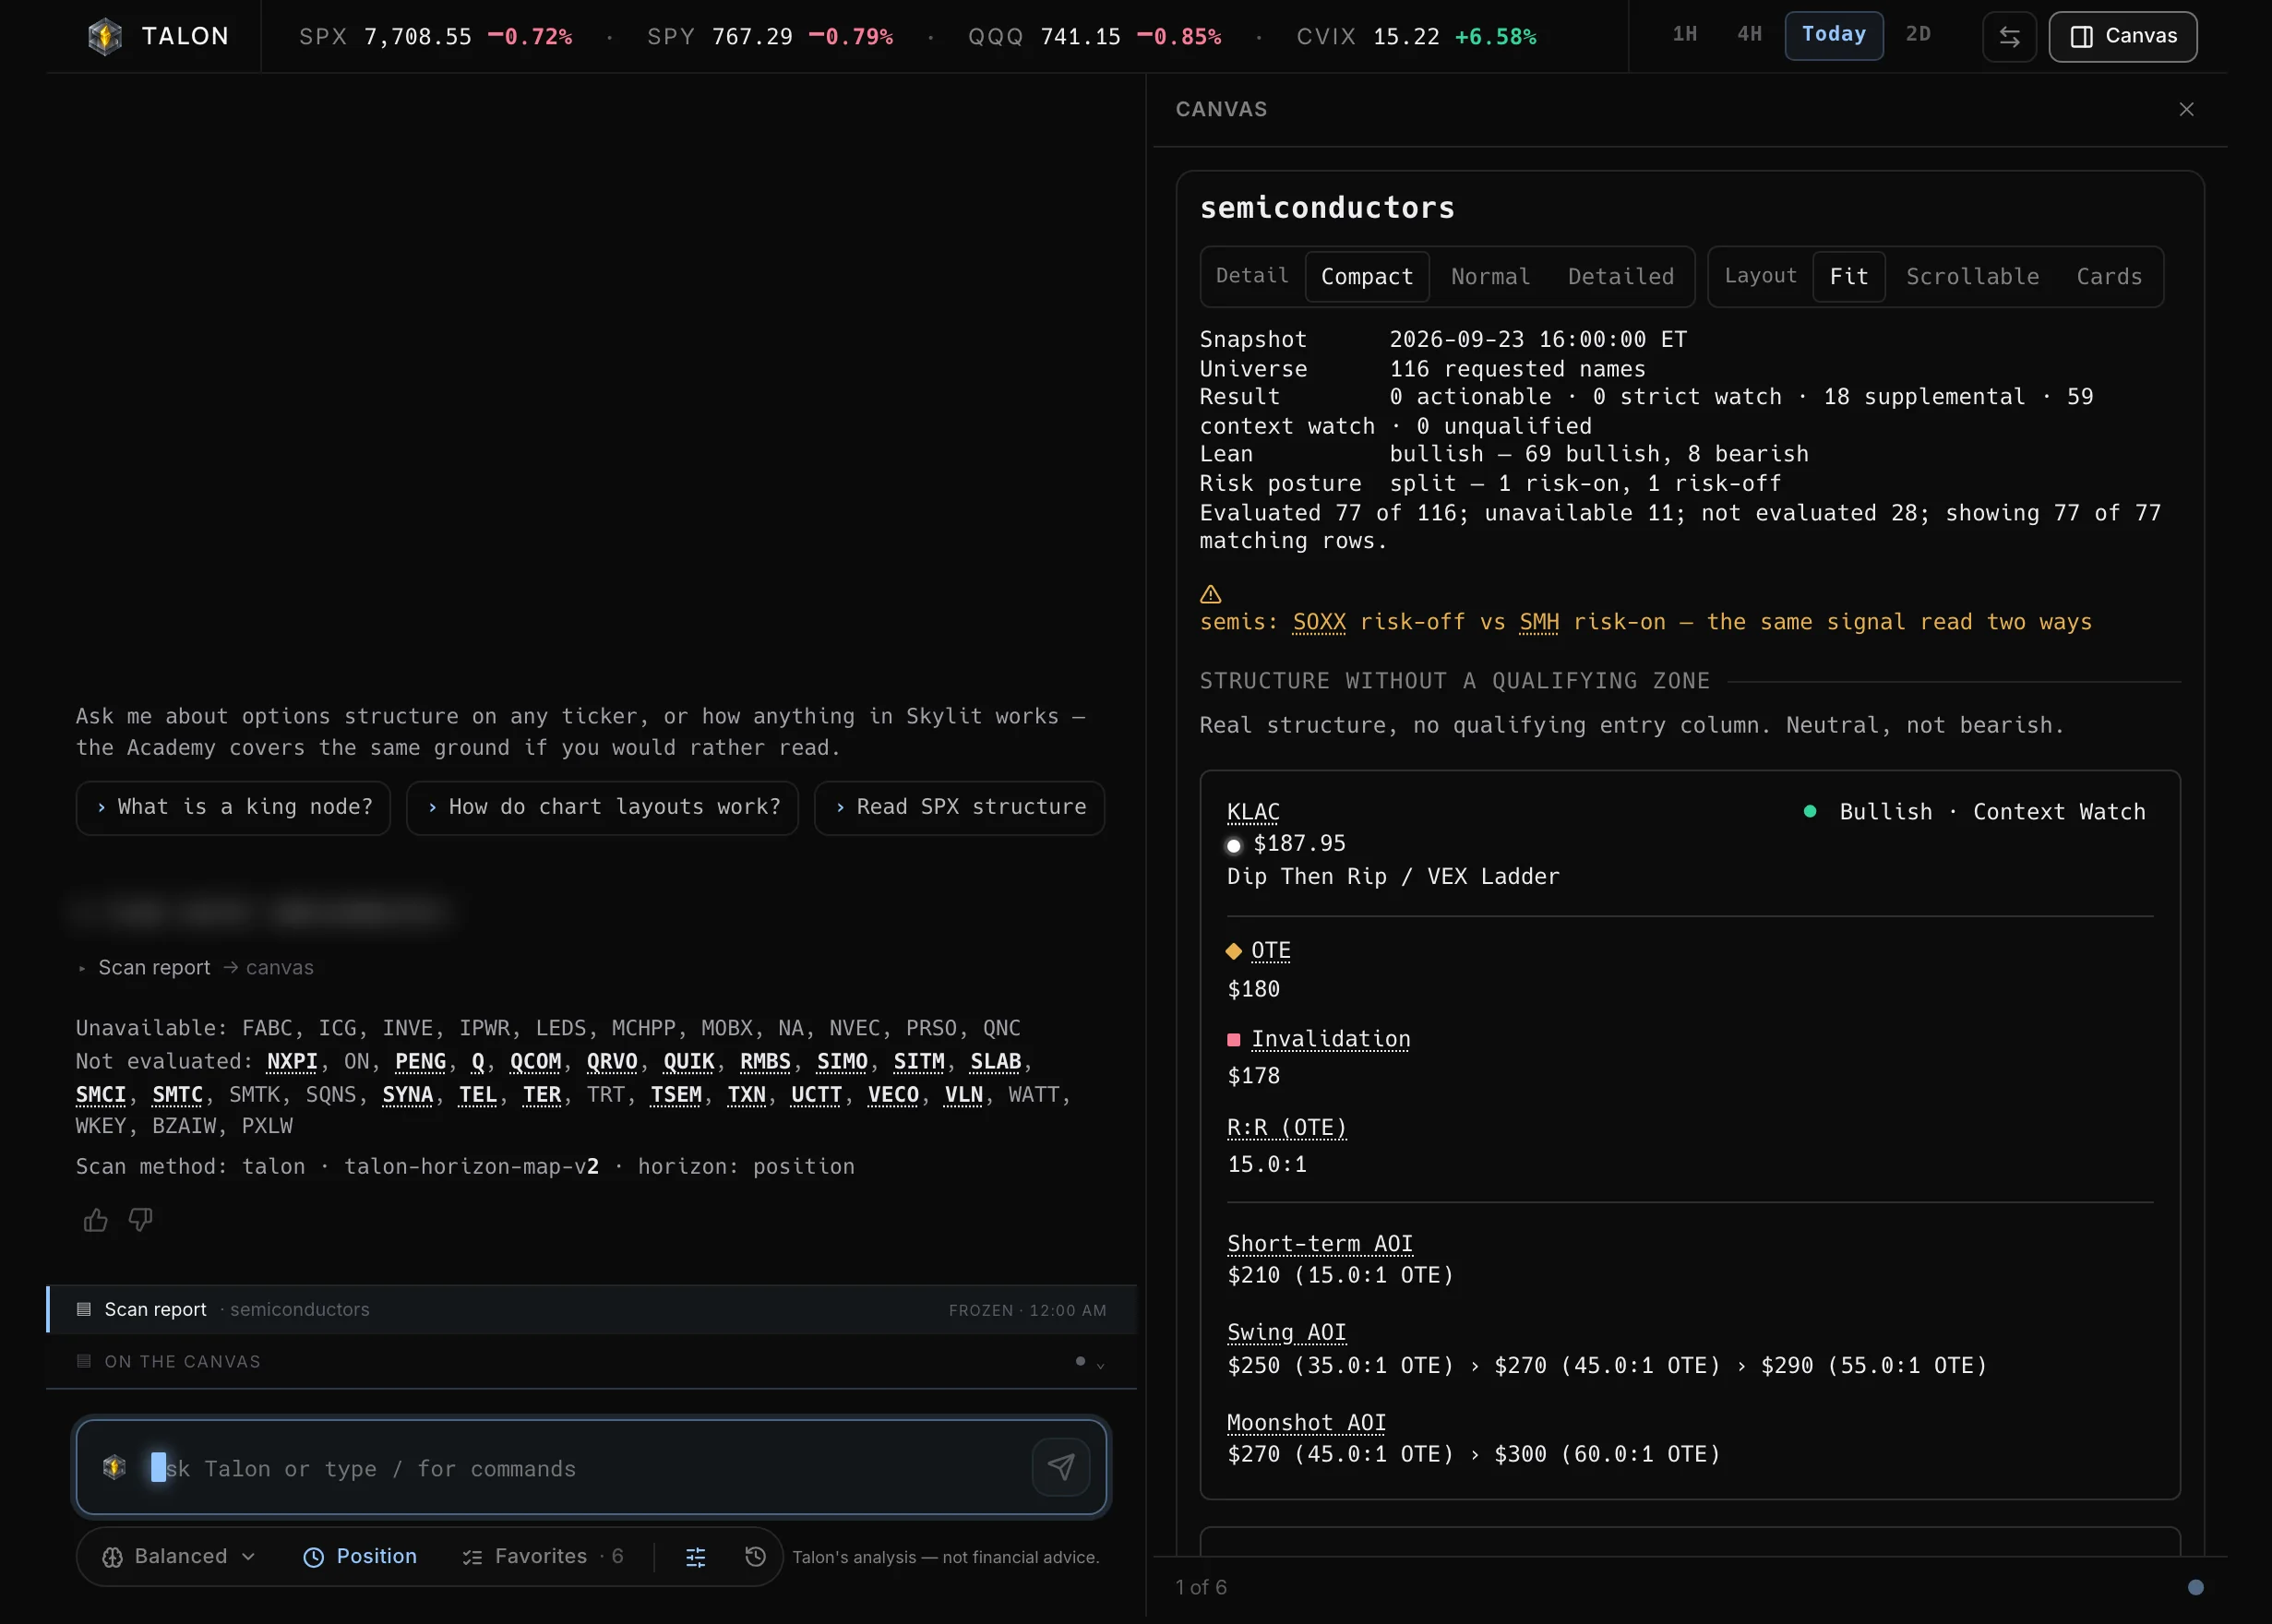Viewport: 2272px width, 1624px height.
Task: Click the Talon cube logo icon
Action: 105,36
